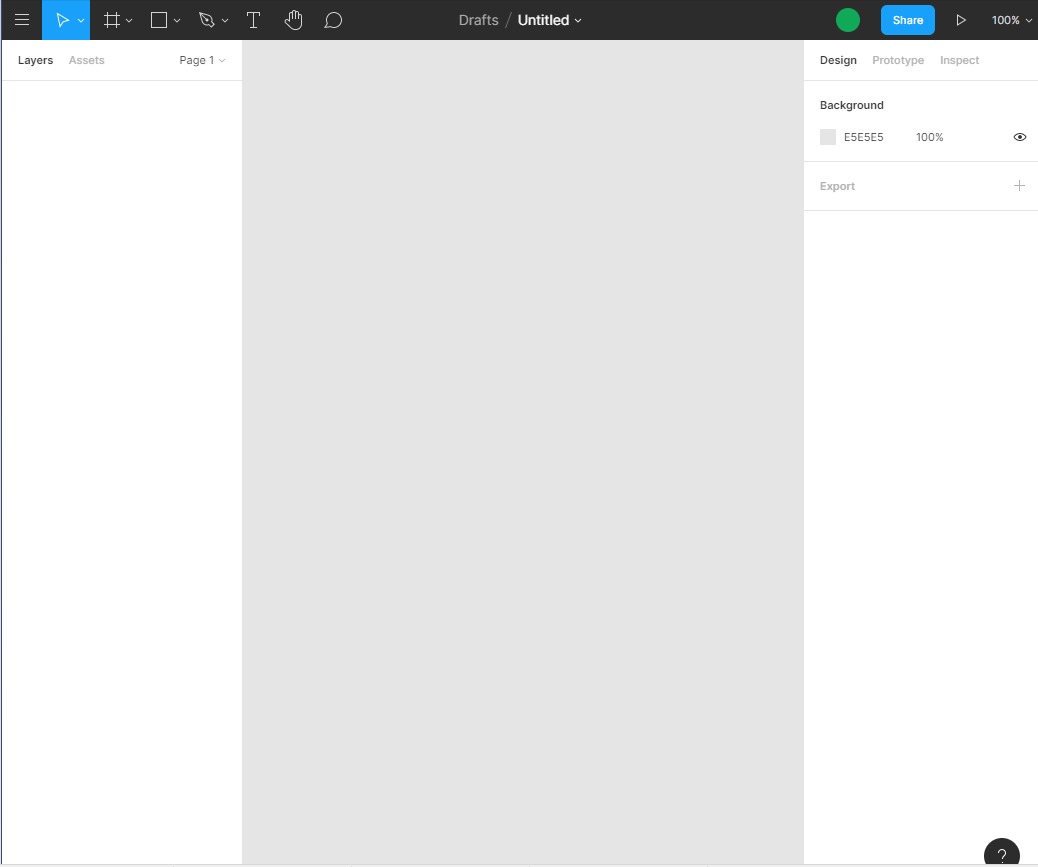Select the Pen tool
1038x867 pixels.
click(x=207, y=20)
